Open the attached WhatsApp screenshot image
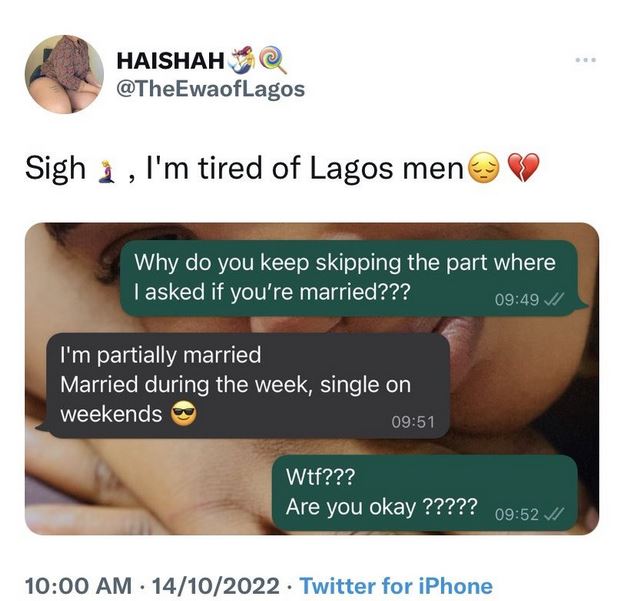This screenshot has width=620, height=601. (312, 378)
